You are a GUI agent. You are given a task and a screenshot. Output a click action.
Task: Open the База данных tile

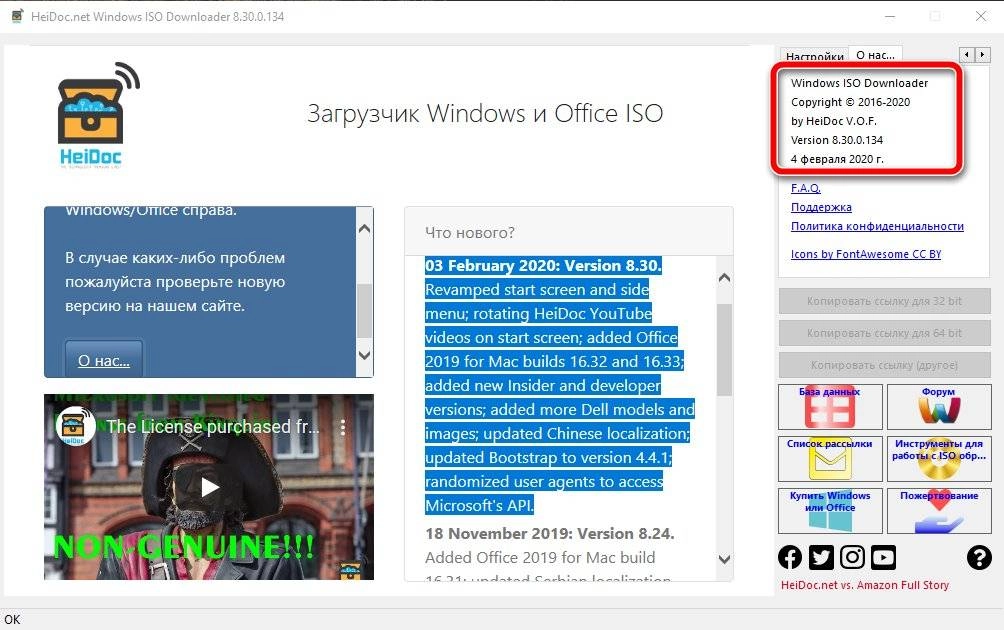pyautogui.click(x=830, y=407)
